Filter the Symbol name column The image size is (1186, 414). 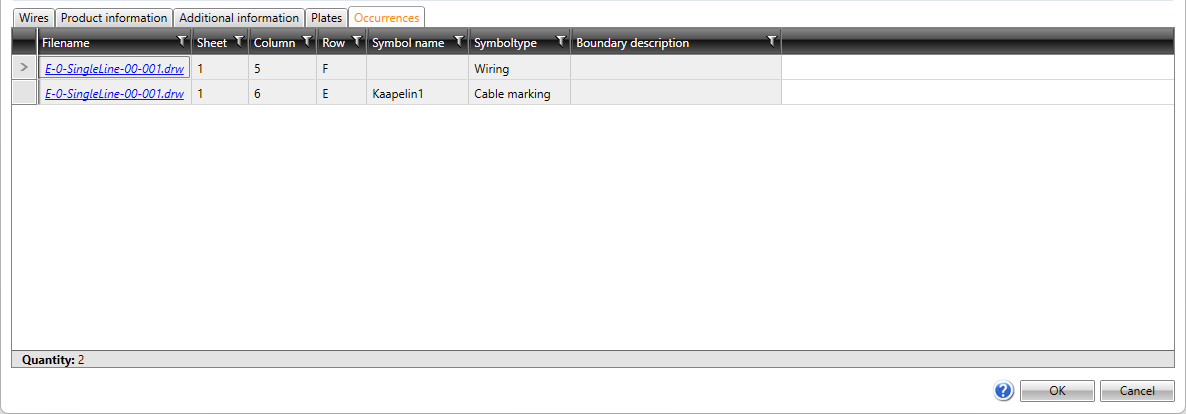(x=458, y=42)
